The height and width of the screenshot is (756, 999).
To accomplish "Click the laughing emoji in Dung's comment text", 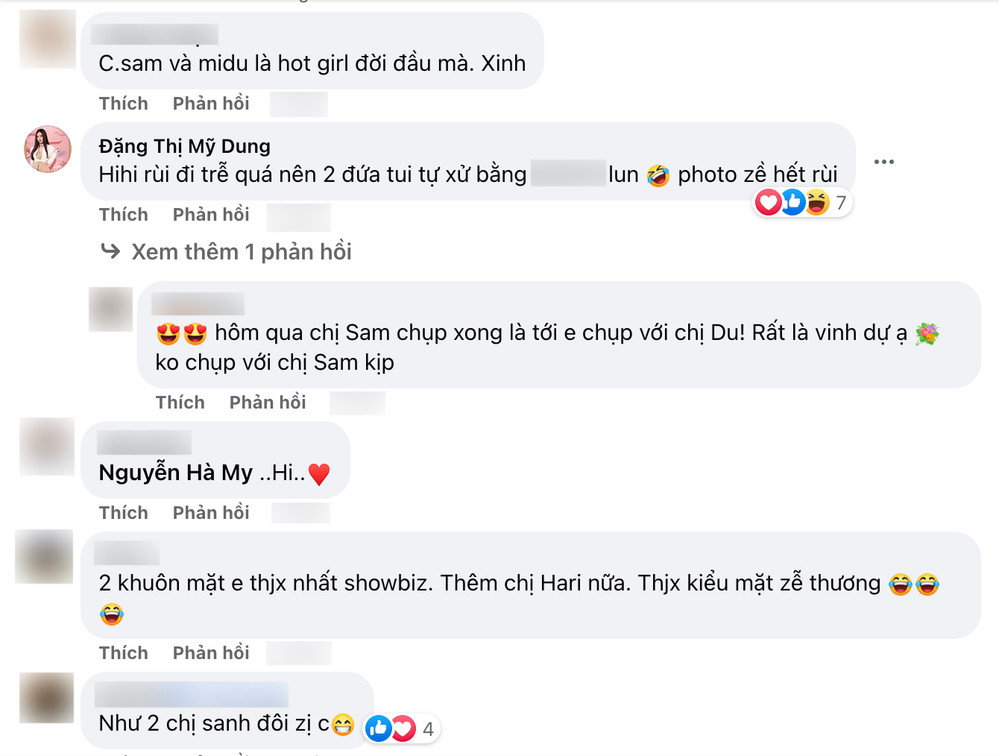I will pyautogui.click(x=660, y=173).
